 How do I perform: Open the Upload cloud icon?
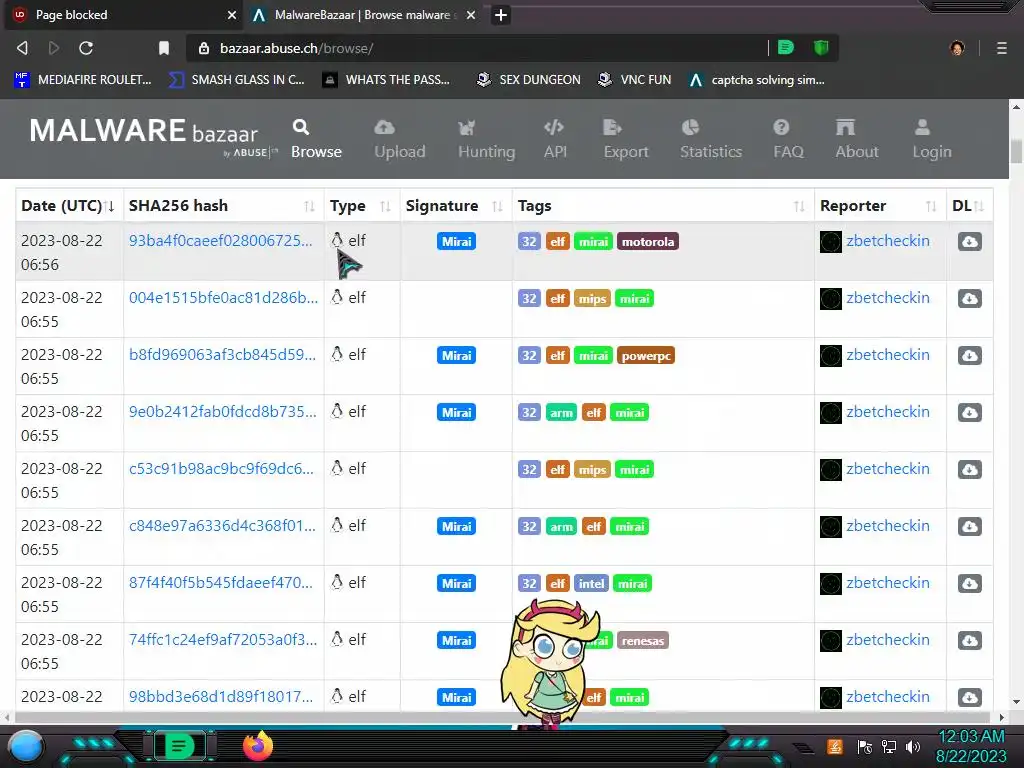(x=384, y=127)
